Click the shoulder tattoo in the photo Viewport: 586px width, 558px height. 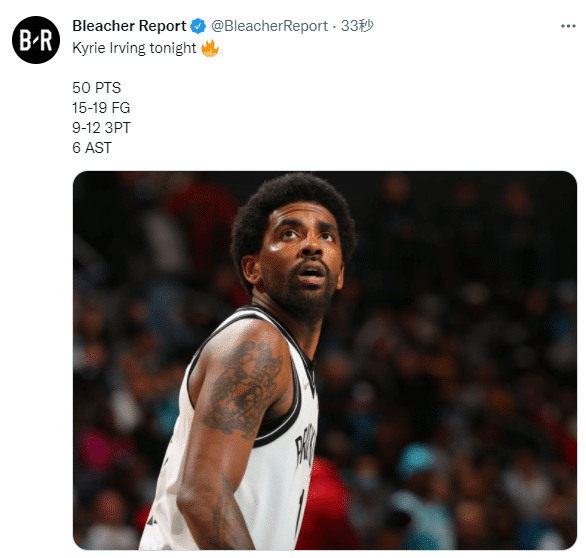[243, 389]
